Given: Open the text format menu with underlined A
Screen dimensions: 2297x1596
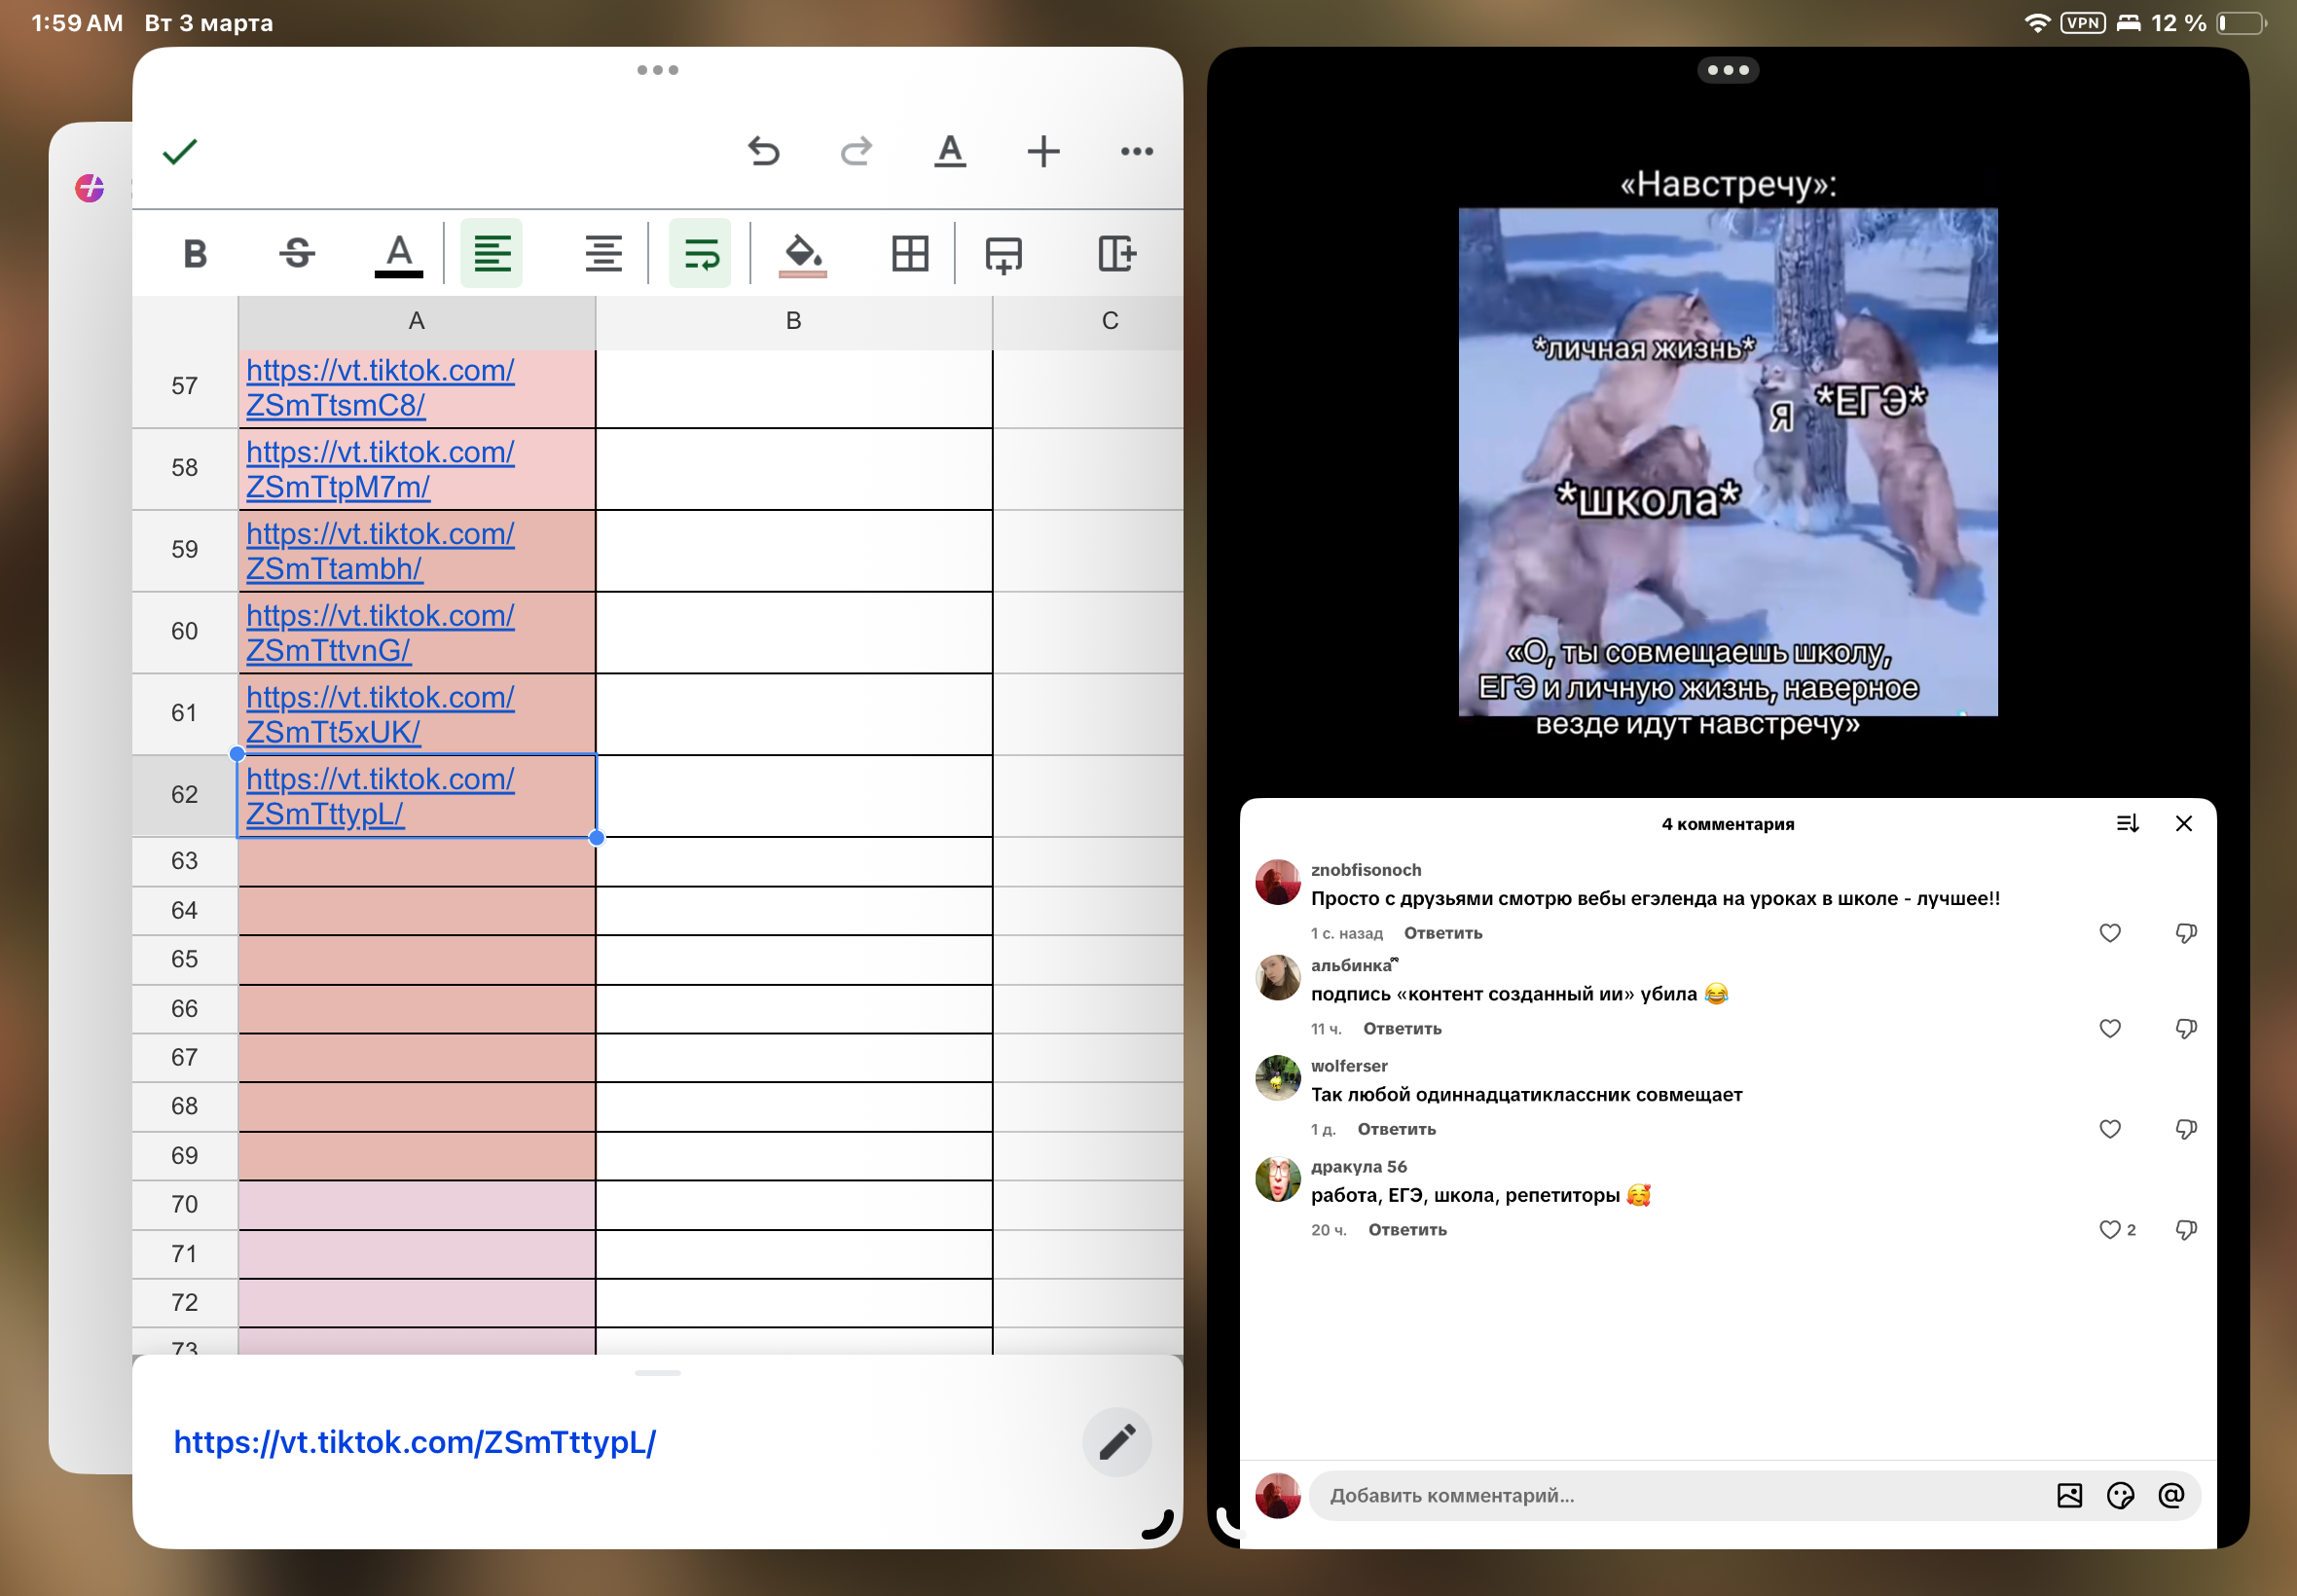Looking at the screenshot, I should coord(950,152).
